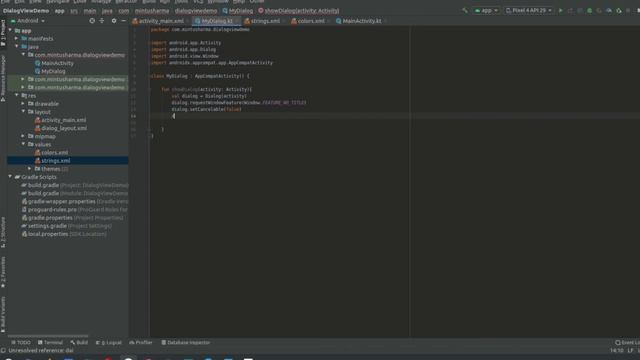This screenshot has width=640, height=360.
Task: Collapse the Gradle Scripts node
Action: coord(10,177)
